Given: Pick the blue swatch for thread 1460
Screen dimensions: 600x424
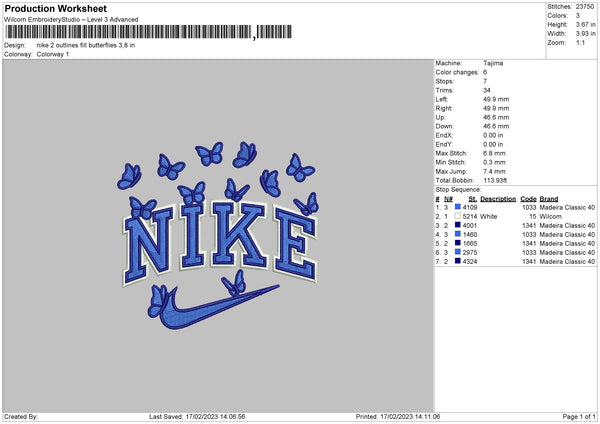Looking at the screenshot, I should tap(457, 234).
